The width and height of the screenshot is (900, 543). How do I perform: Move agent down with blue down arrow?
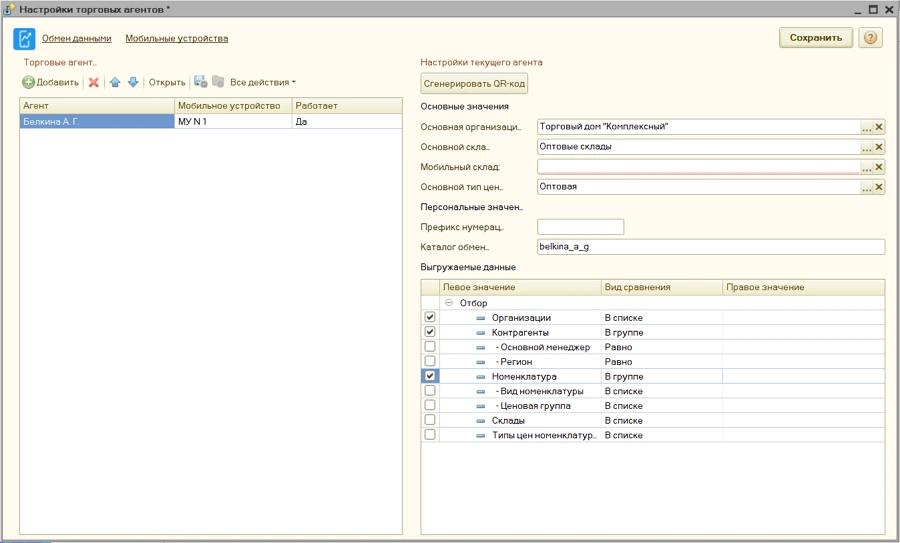(133, 82)
